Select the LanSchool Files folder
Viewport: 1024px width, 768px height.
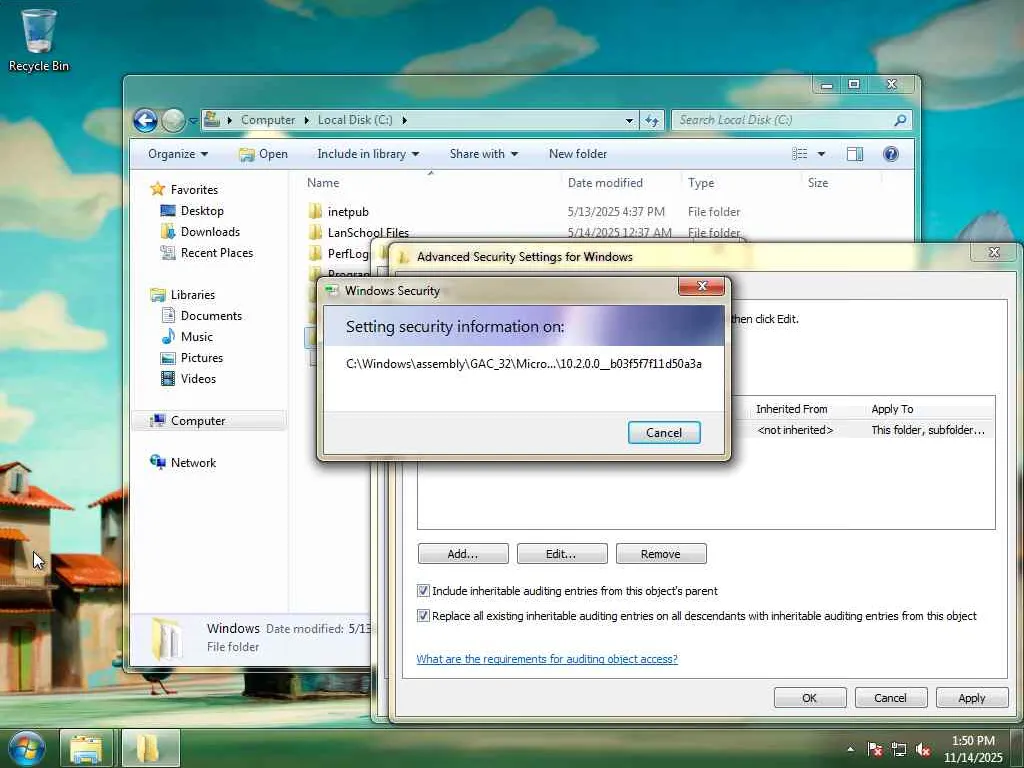click(360, 232)
